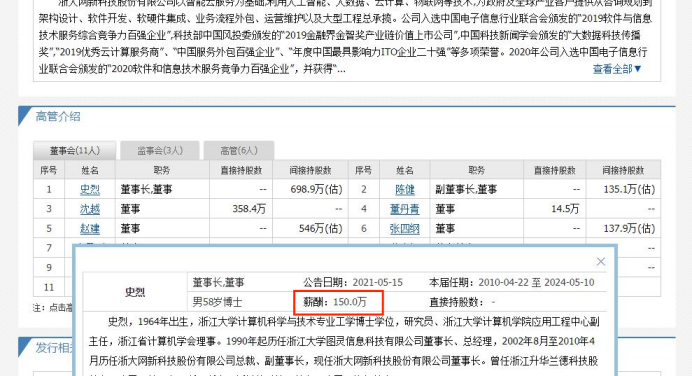
Task: Click the first 间接持股数 column header
Action: 310,170
